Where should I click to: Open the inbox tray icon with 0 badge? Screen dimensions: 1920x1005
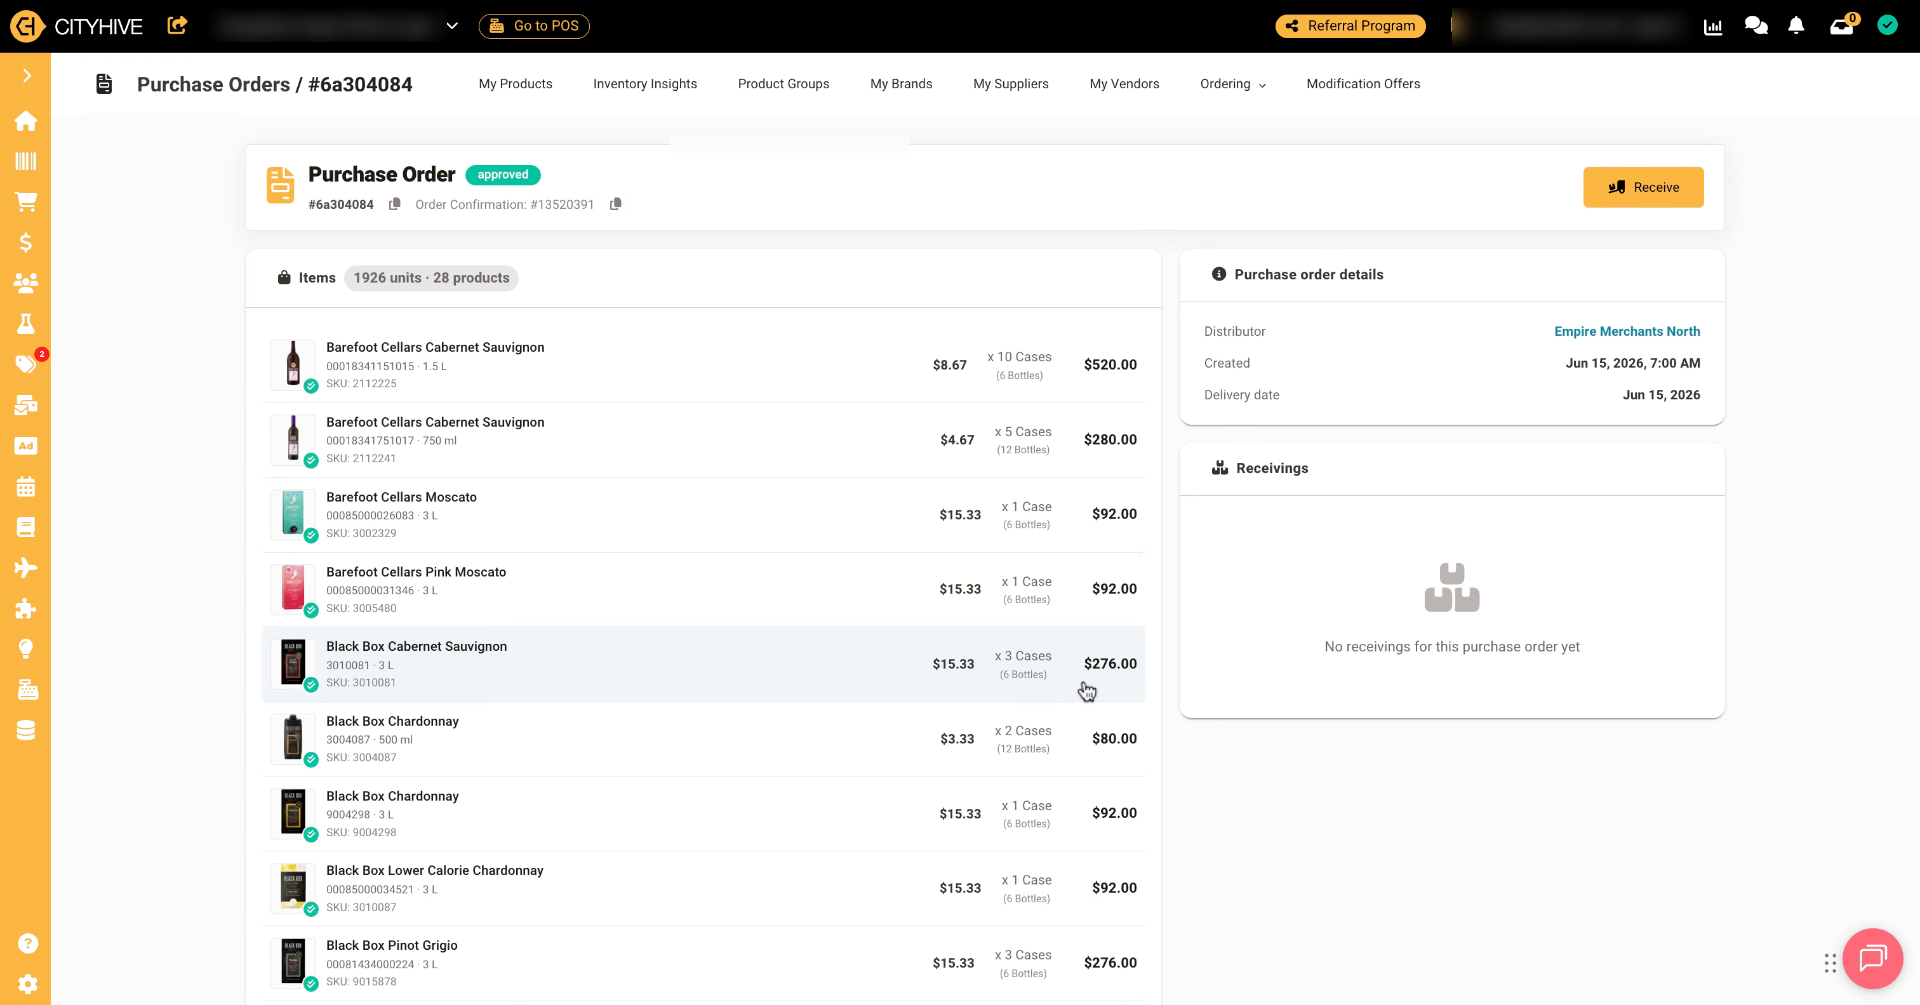[x=1842, y=26]
